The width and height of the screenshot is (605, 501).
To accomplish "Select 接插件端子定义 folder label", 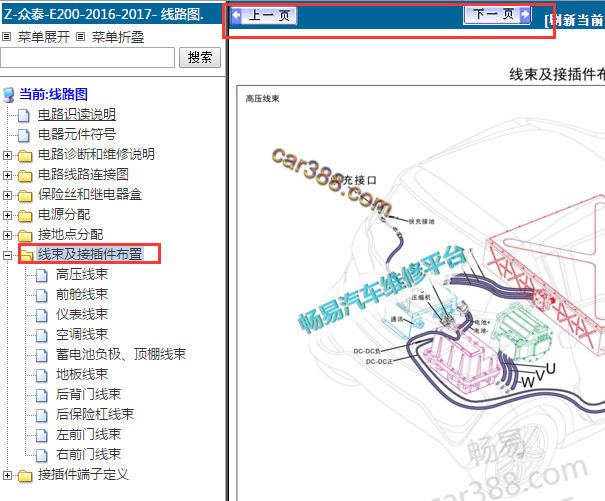I will tap(83, 474).
